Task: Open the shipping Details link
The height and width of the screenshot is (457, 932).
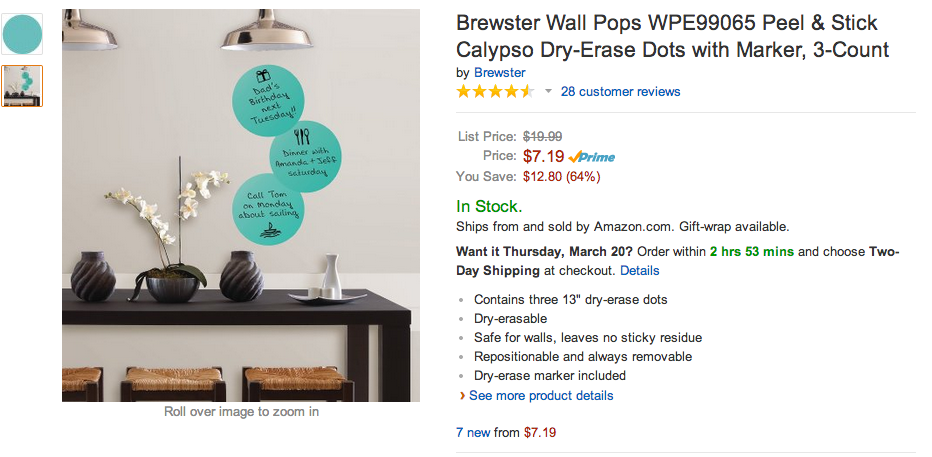Action: click(x=639, y=271)
